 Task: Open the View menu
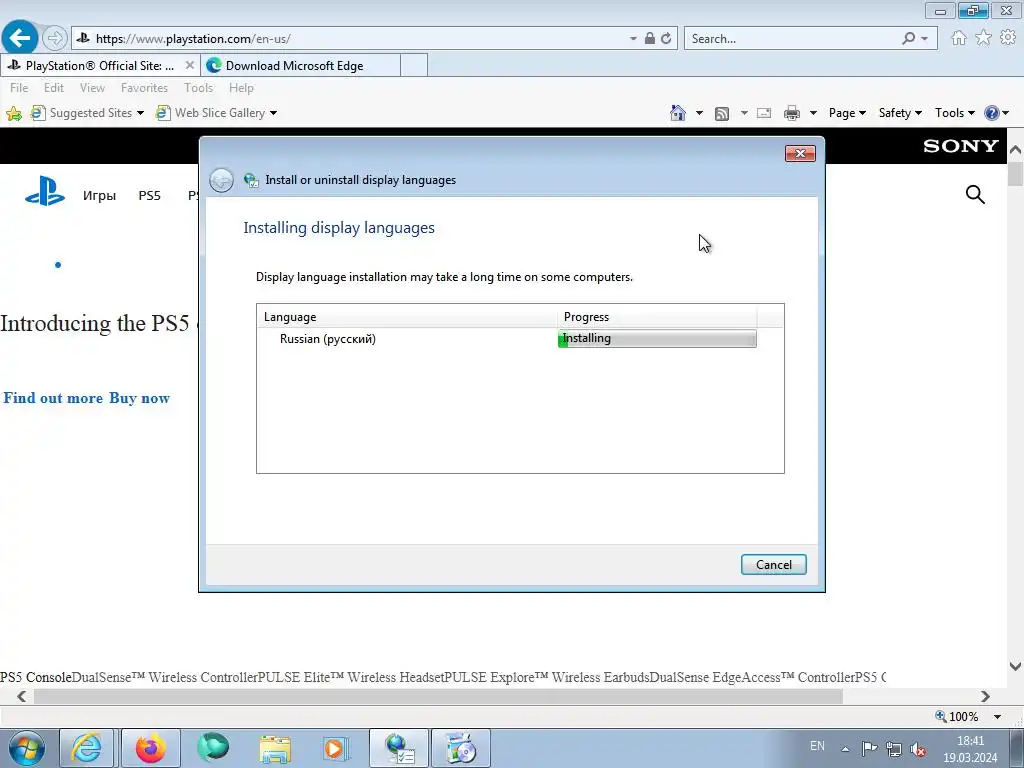tap(92, 88)
